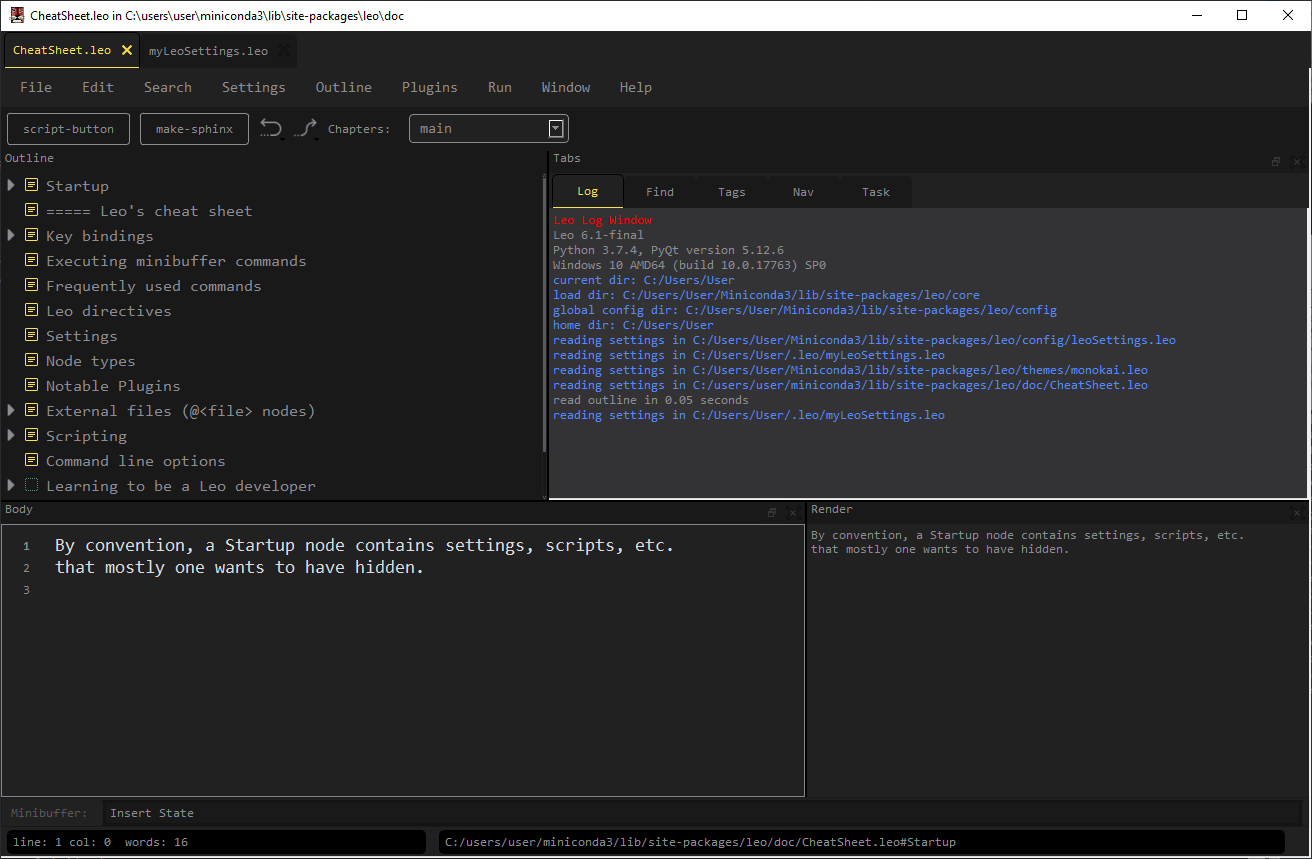Open the Window menu

click(566, 87)
